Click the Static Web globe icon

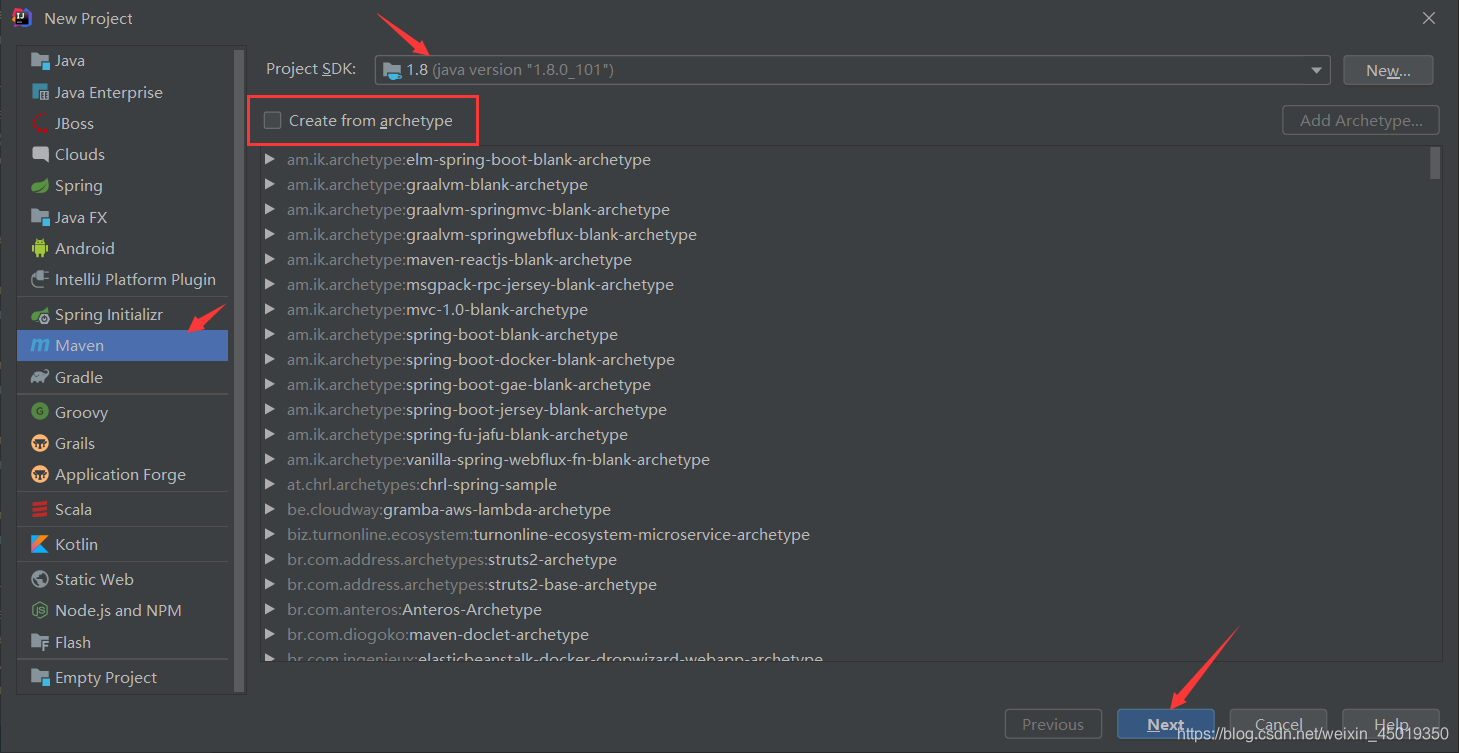pos(40,579)
